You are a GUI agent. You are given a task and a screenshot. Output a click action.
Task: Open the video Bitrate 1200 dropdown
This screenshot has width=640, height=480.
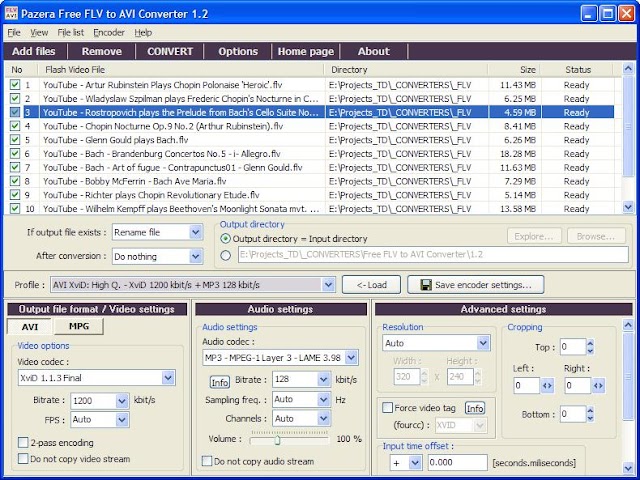click(x=122, y=401)
